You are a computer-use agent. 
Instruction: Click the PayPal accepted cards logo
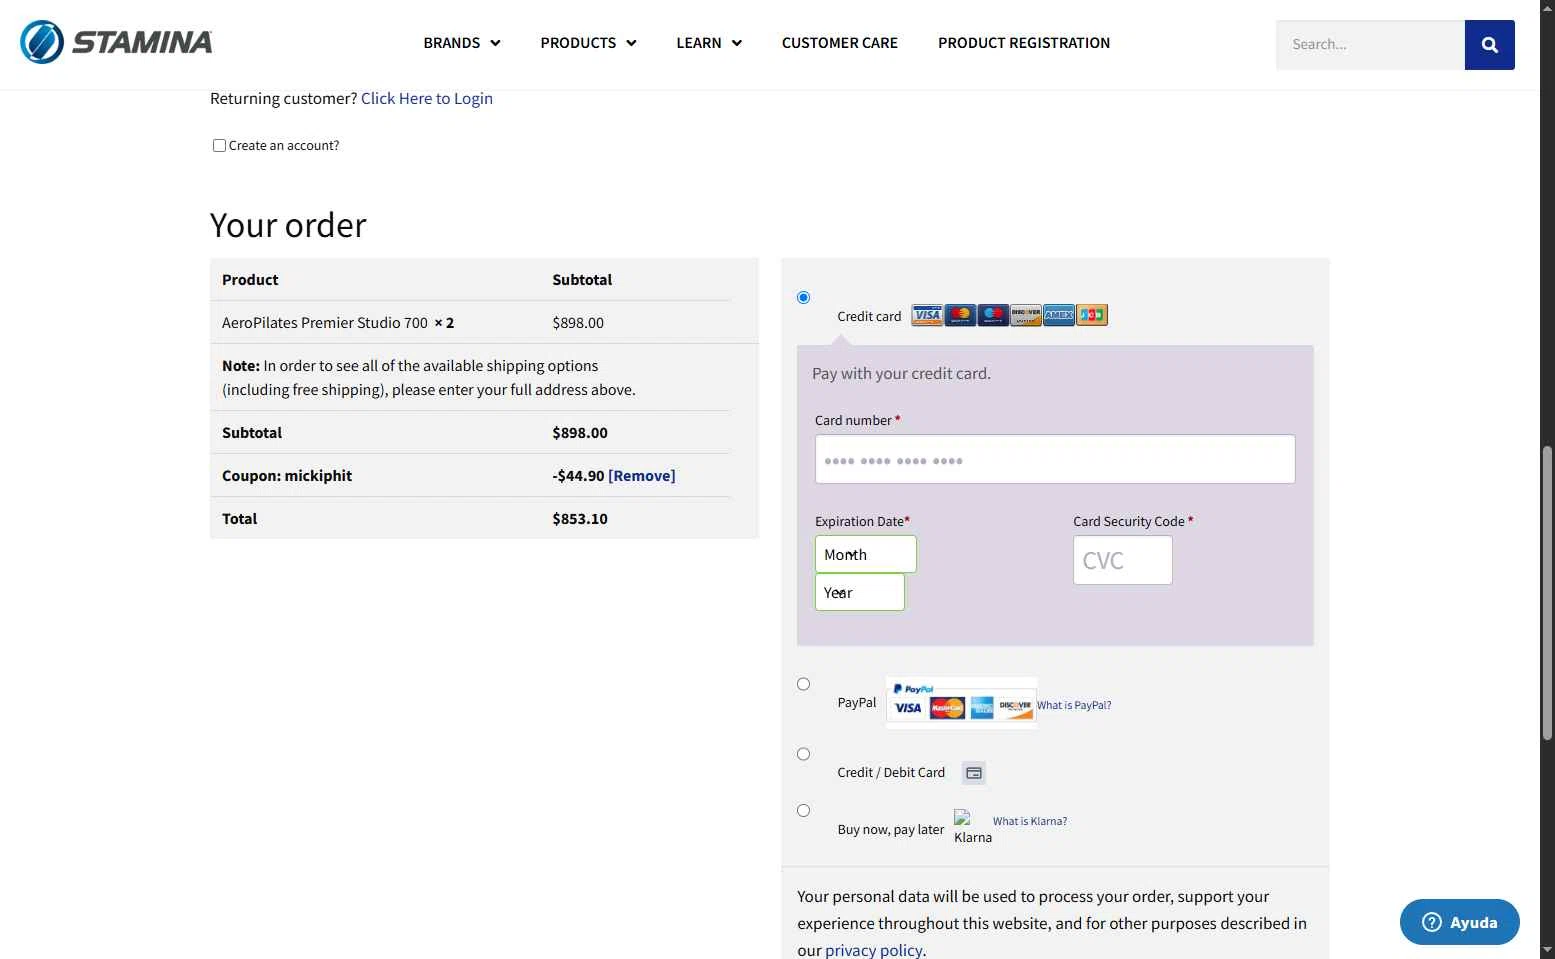[x=961, y=703]
